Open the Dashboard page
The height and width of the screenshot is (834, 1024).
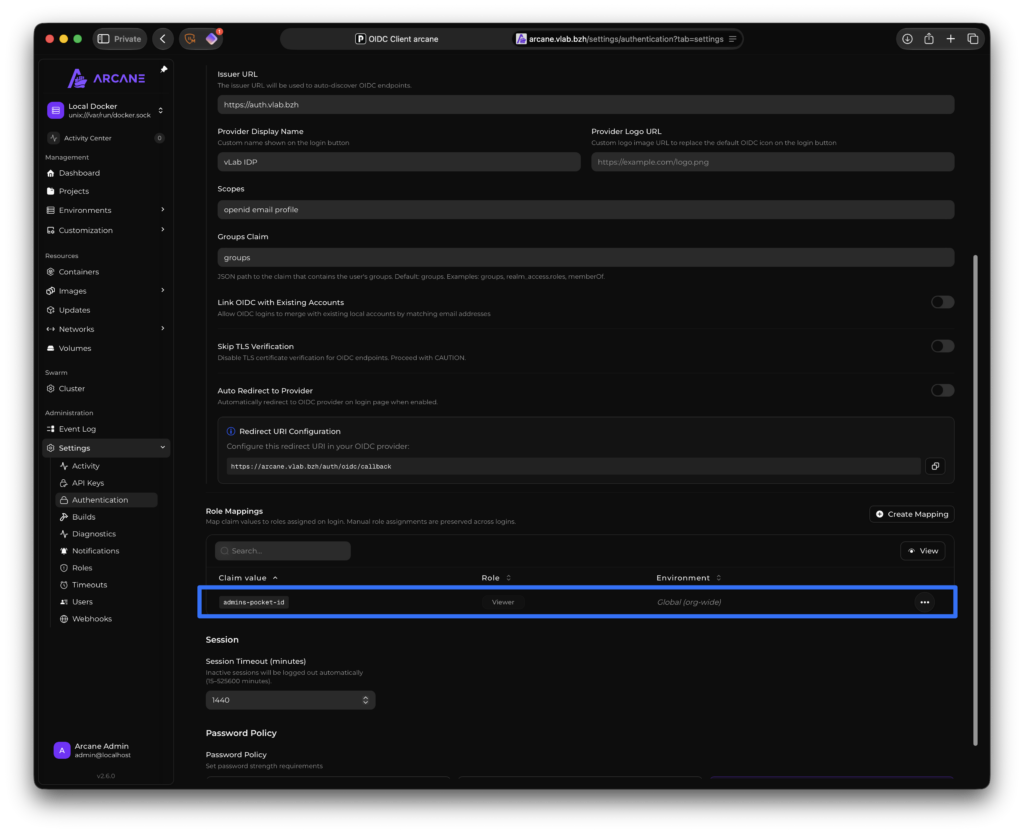coord(79,173)
